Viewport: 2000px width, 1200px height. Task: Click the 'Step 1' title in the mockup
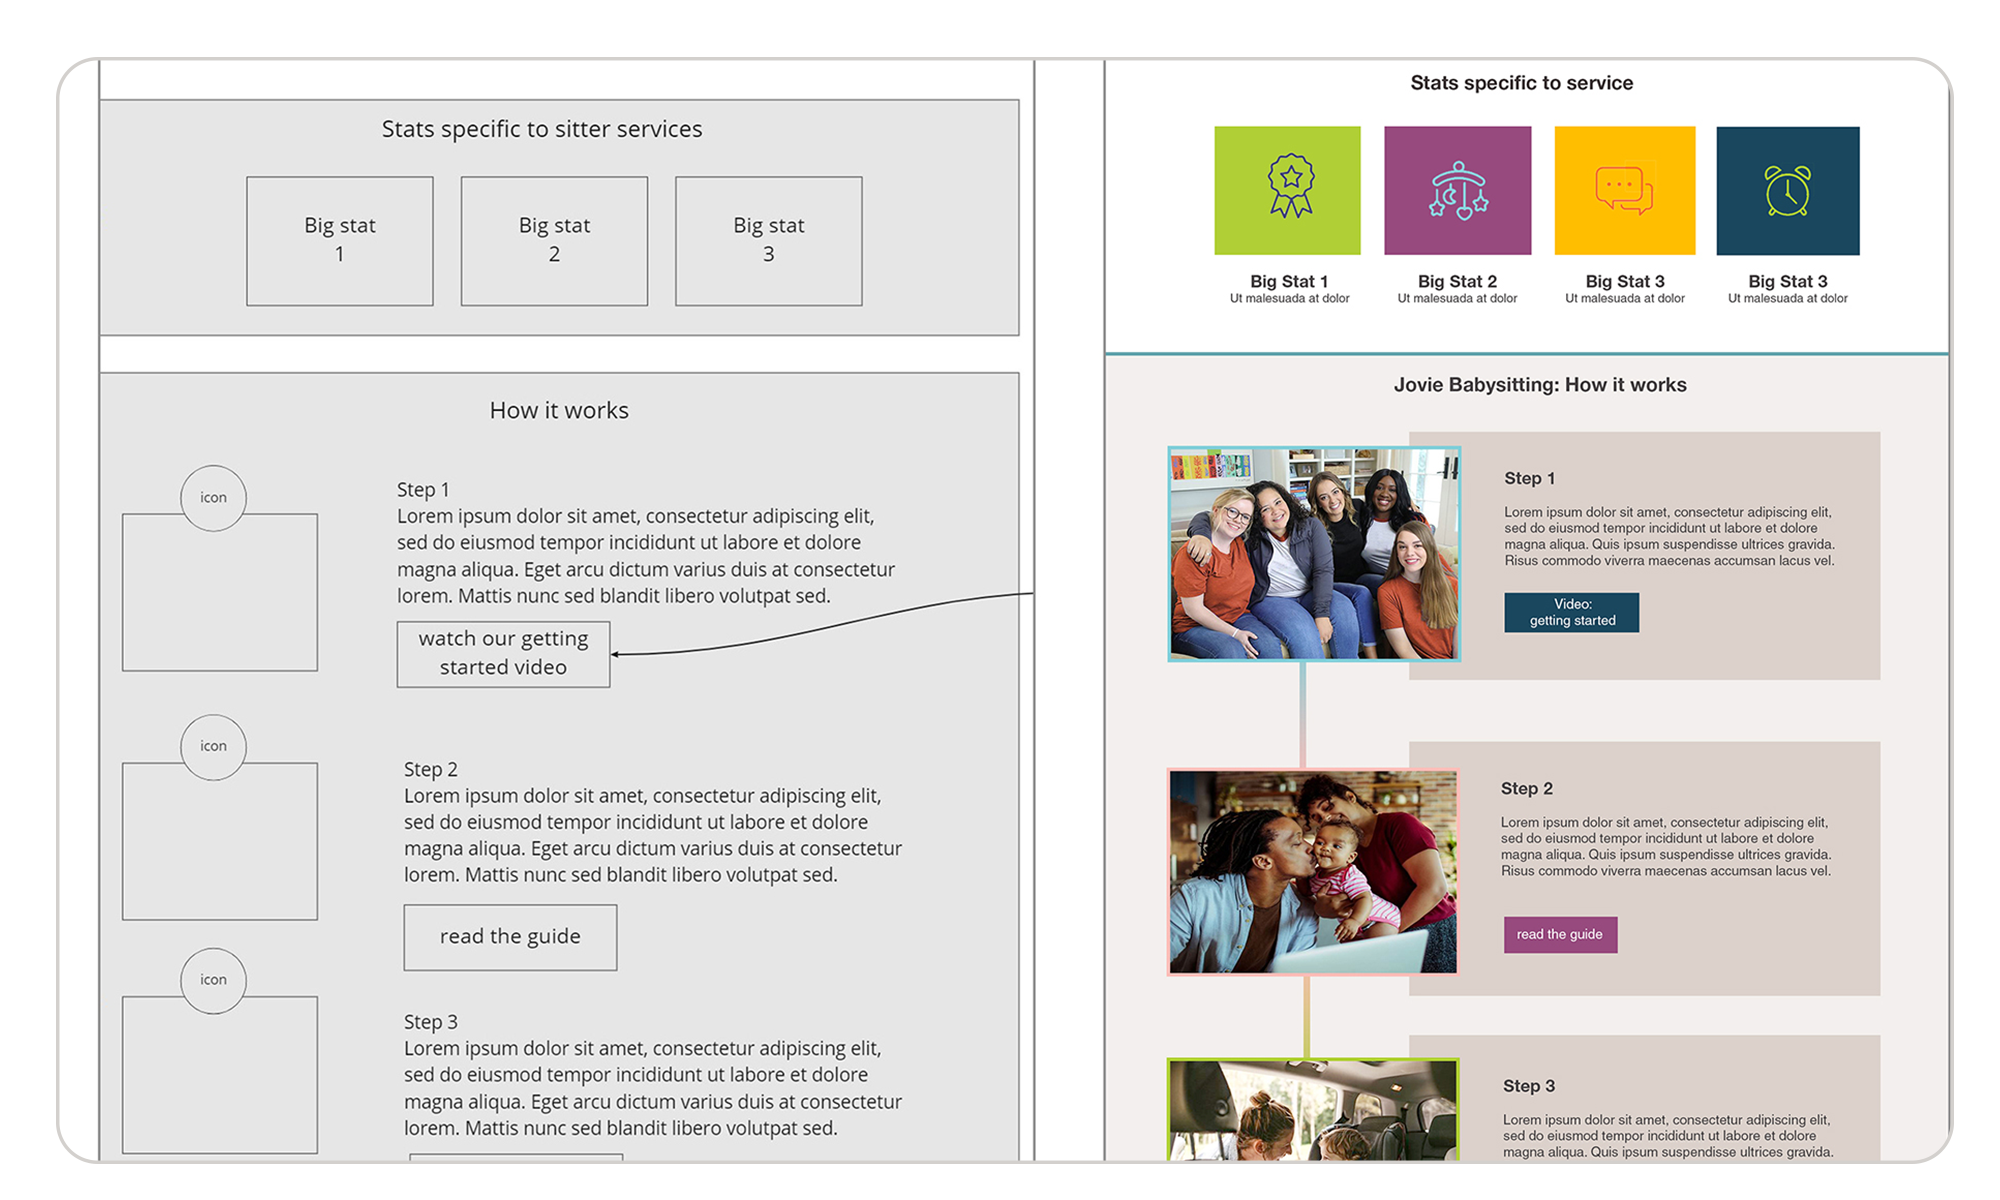pyautogui.click(x=1530, y=479)
